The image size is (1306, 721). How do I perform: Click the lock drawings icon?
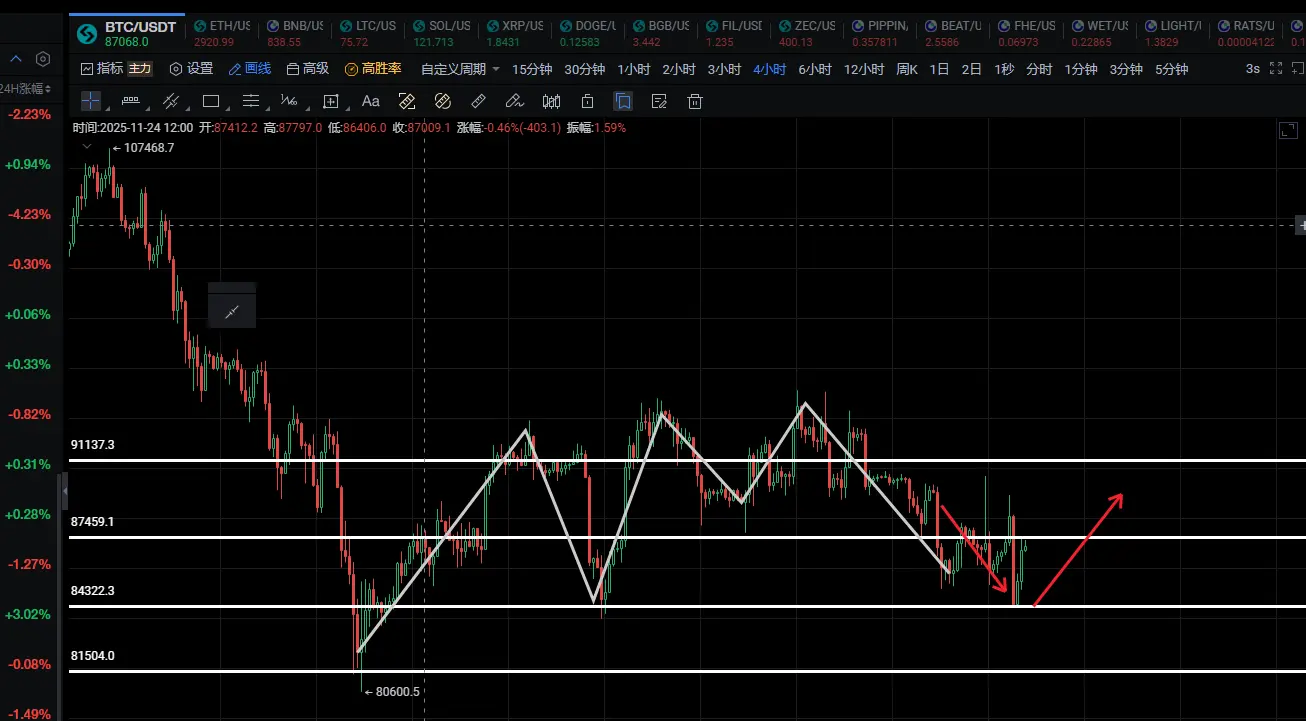pos(588,101)
